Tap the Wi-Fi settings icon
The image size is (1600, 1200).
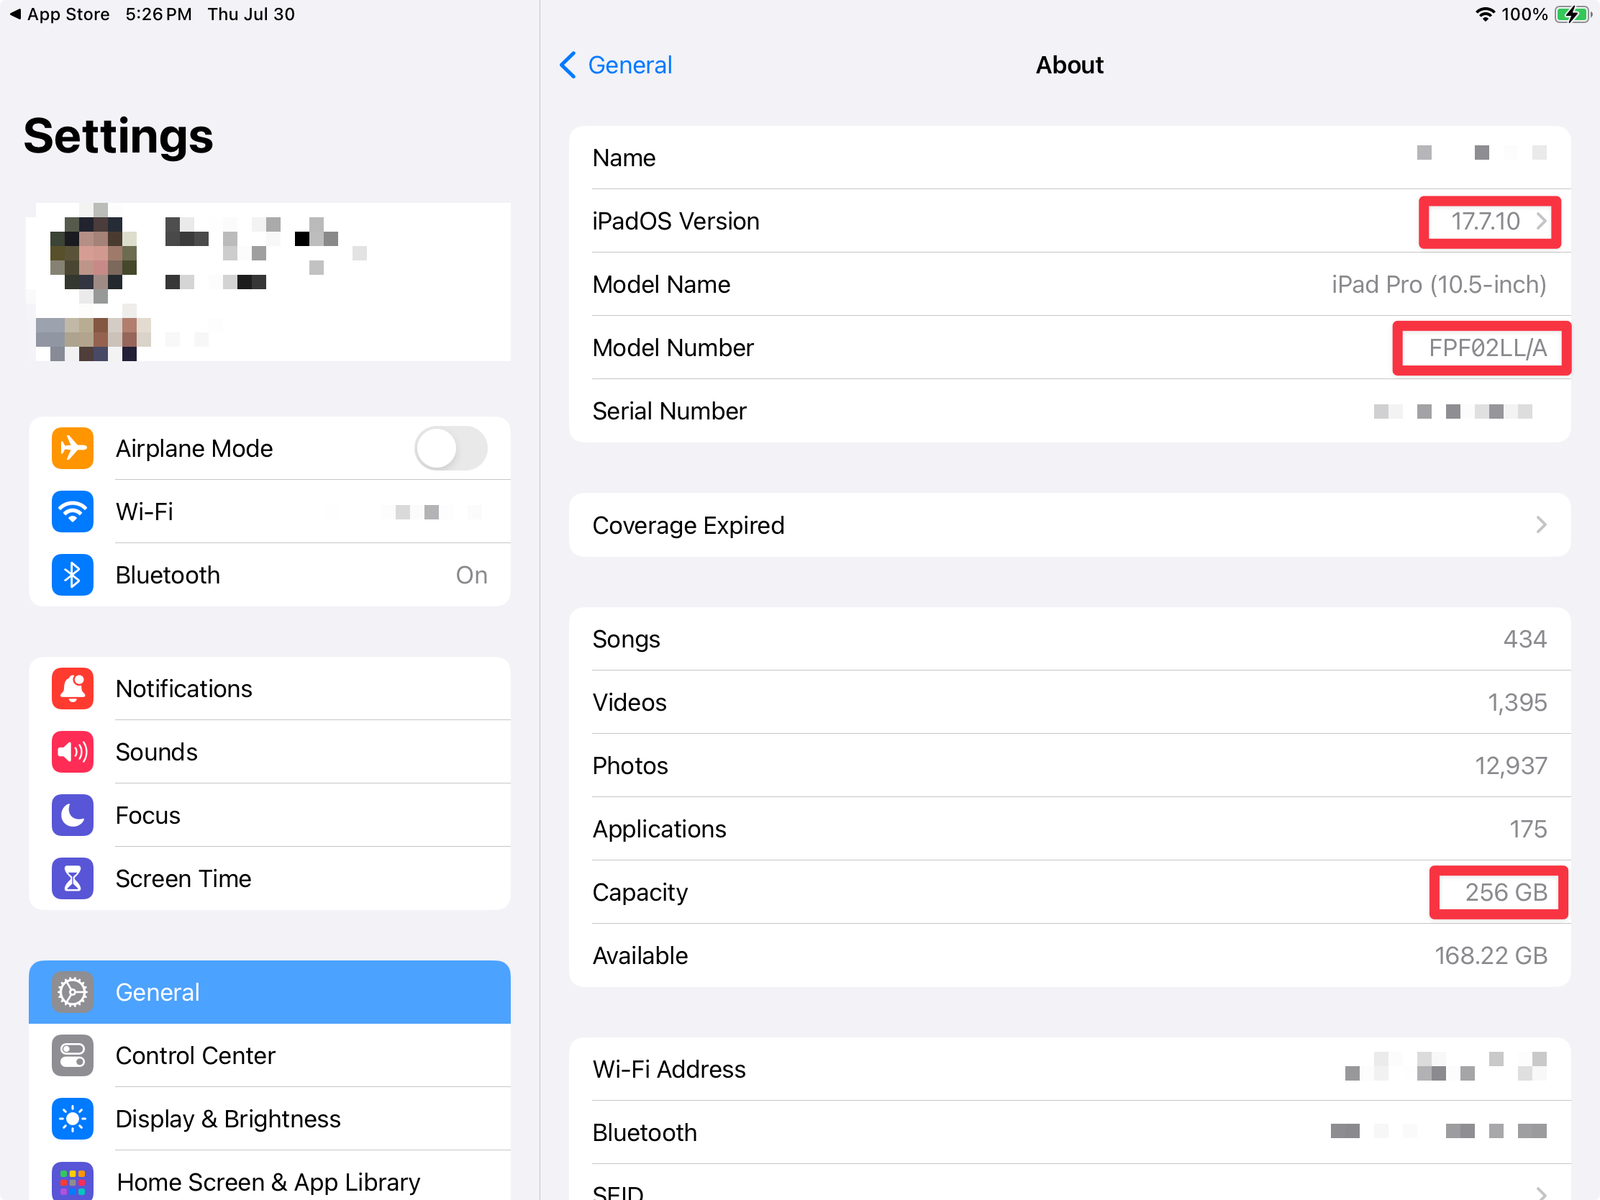pyautogui.click(x=73, y=512)
